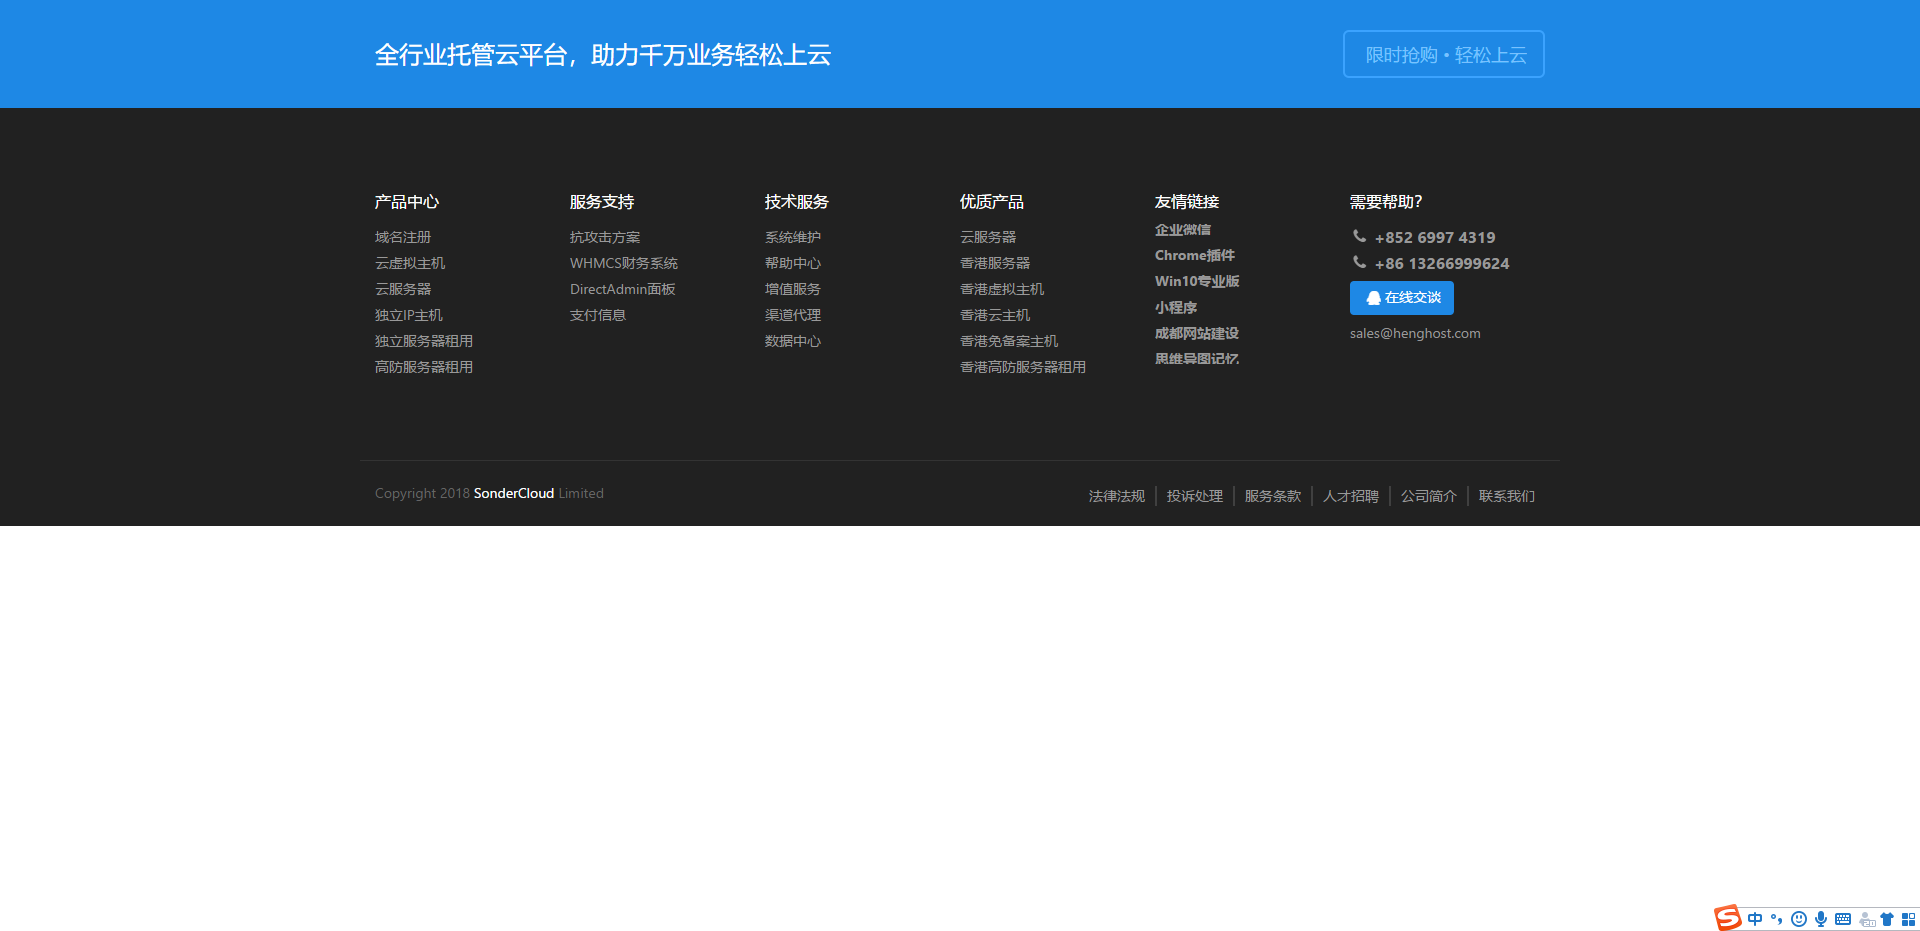
Task: Open 投诉处理 footer link
Action: 1195,496
